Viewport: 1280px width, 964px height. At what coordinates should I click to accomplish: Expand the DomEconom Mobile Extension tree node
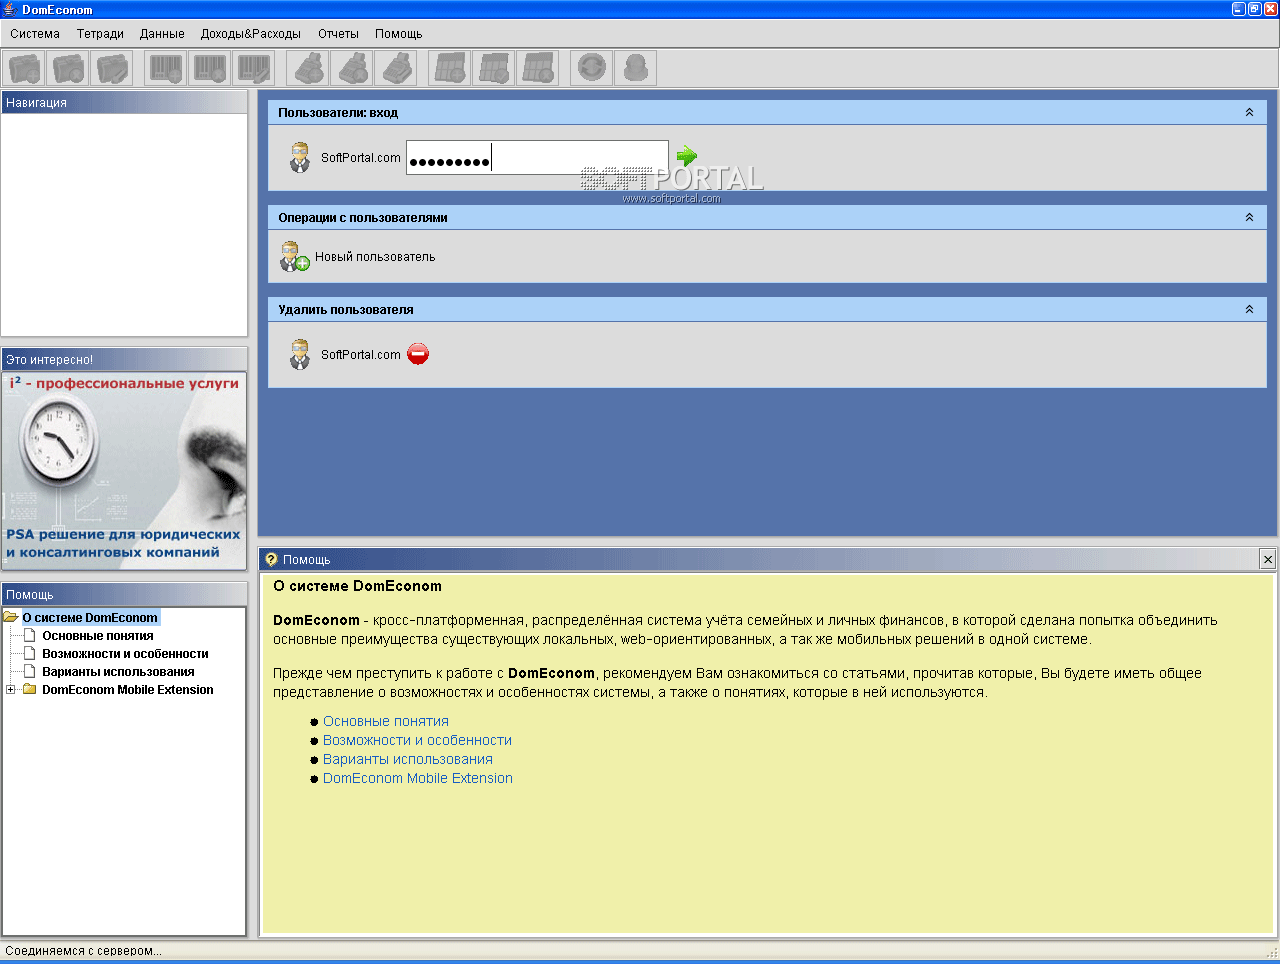10,690
